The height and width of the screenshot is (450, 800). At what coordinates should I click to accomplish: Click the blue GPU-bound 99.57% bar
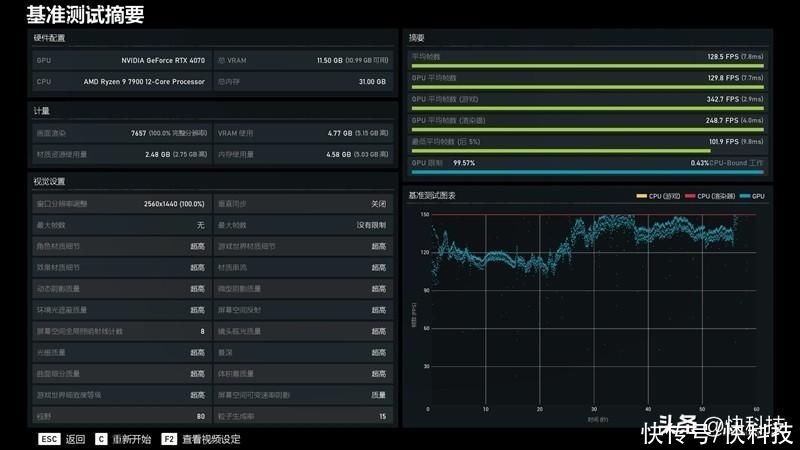pos(587,172)
